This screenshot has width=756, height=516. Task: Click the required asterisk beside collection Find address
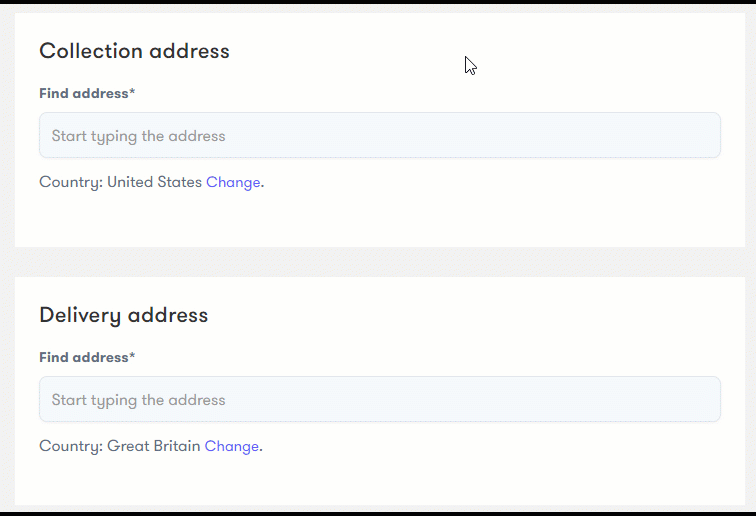[132, 91]
